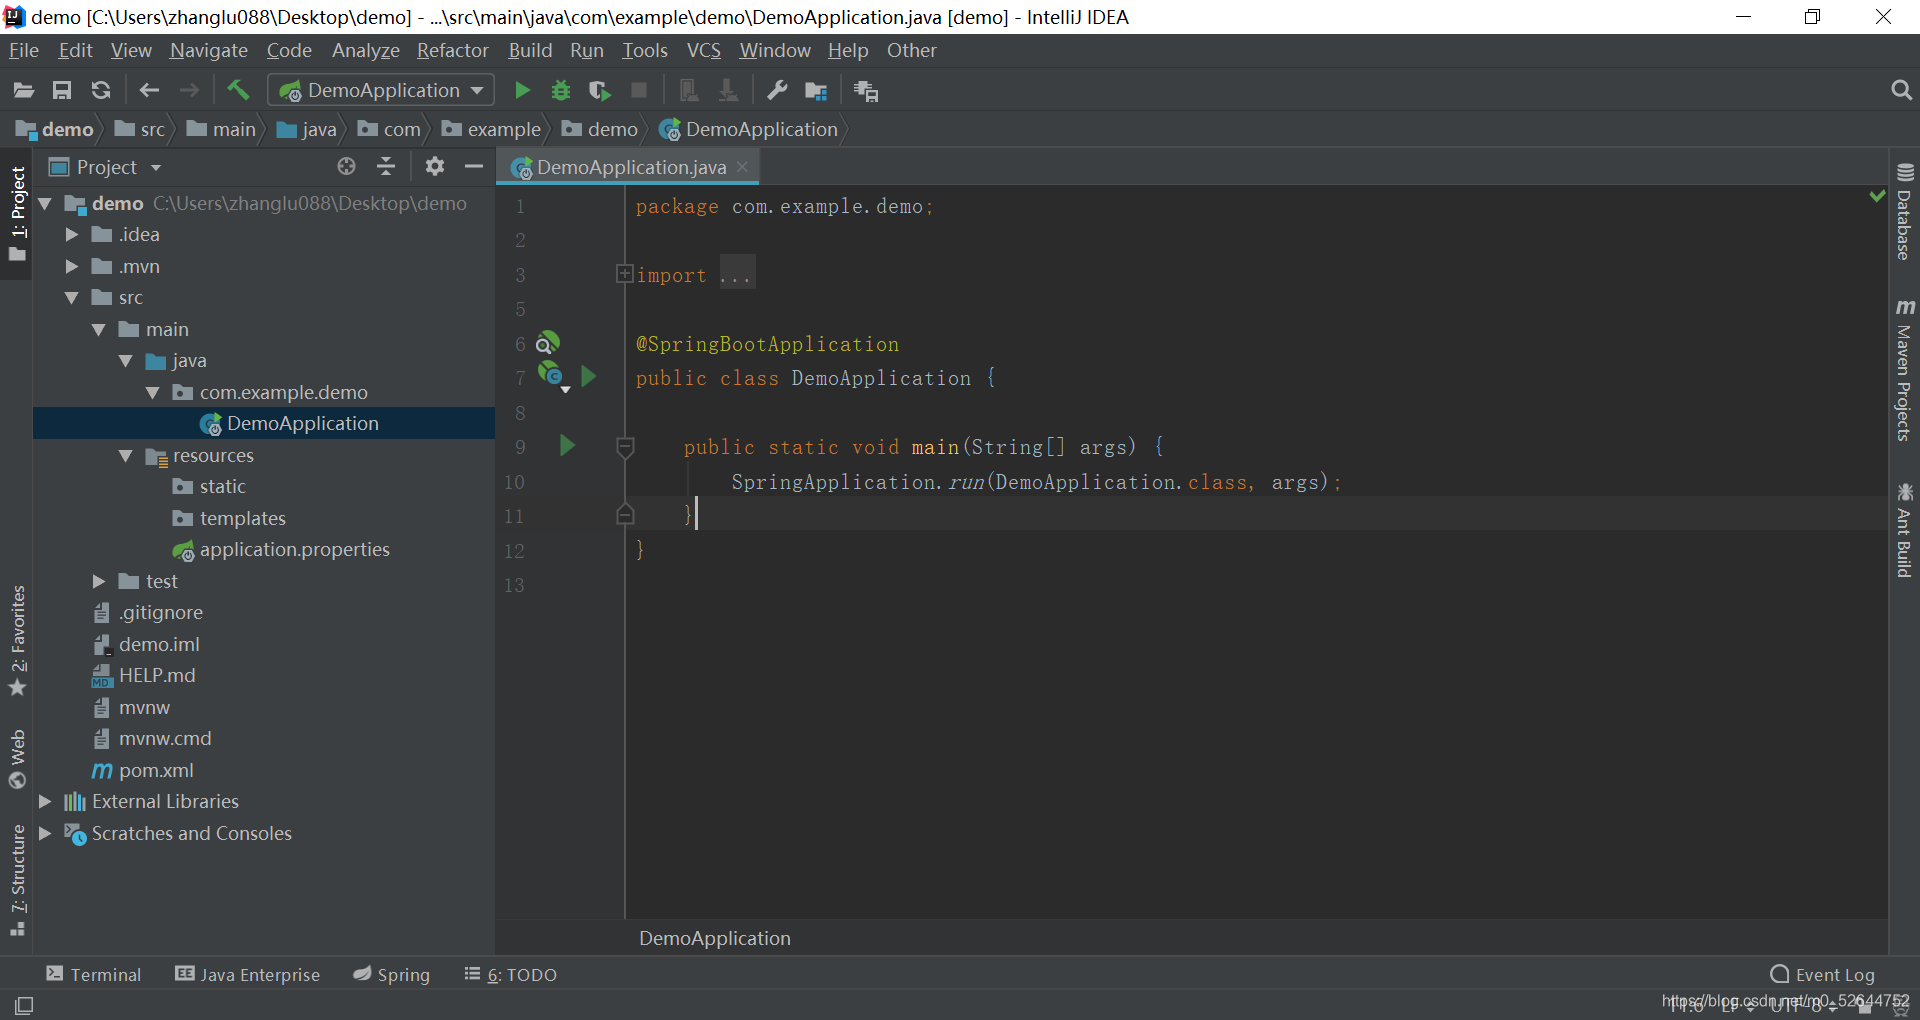This screenshot has width=1920, height=1020.
Task: Expand the test folder
Action: tap(98, 581)
